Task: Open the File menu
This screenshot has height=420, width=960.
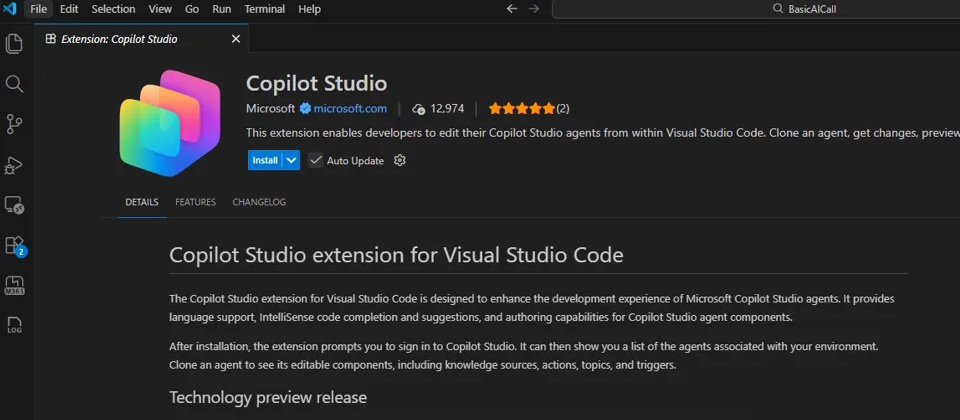Action: tap(39, 9)
